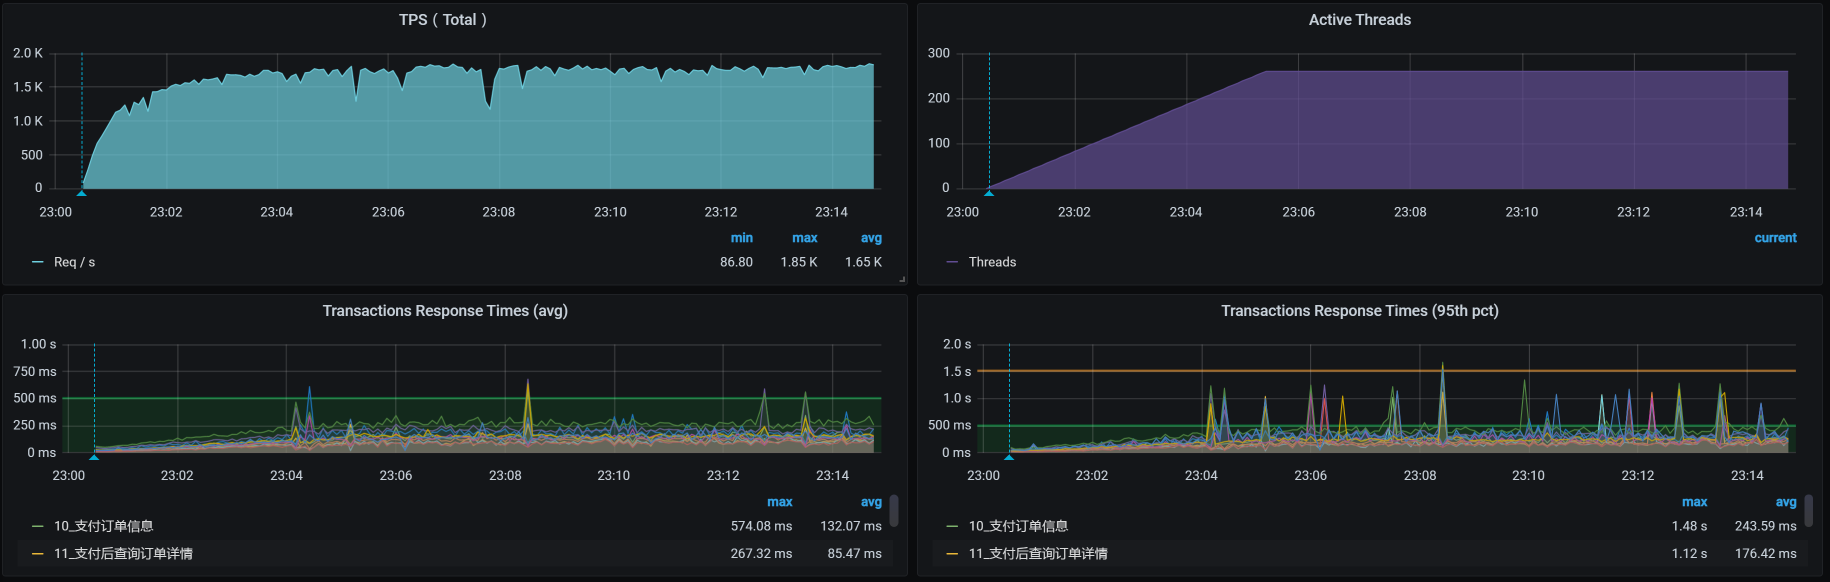Open TPS ( Total ) panel title menu

coord(442,20)
